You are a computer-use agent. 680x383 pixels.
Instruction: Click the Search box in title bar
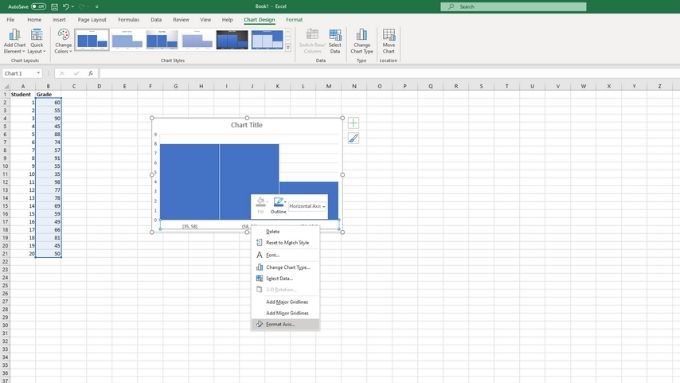513,7
